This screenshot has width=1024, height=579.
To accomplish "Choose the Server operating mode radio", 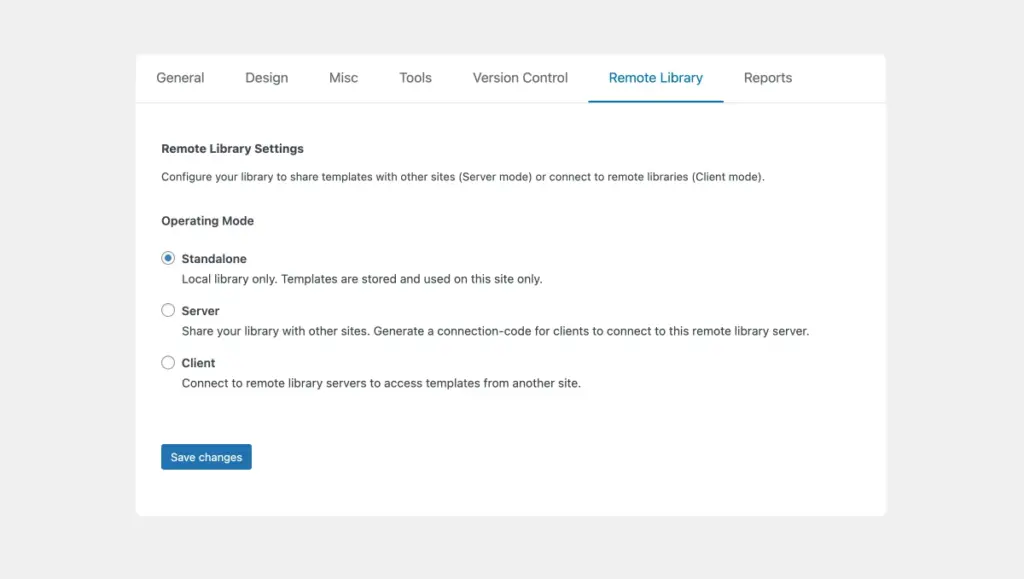I will tap(168, 310).
